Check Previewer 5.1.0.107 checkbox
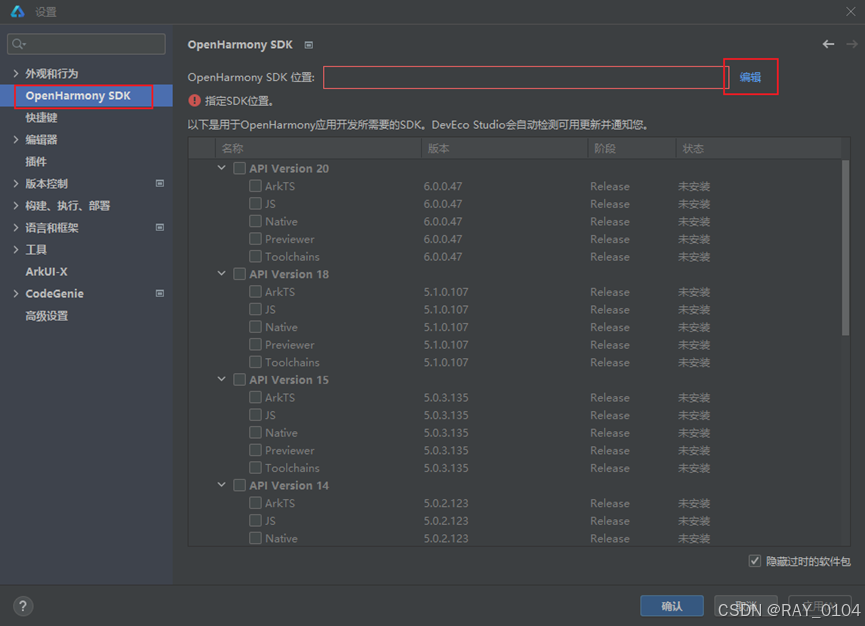Viewport: 865px width, 626px height. [x=255, y=345]
